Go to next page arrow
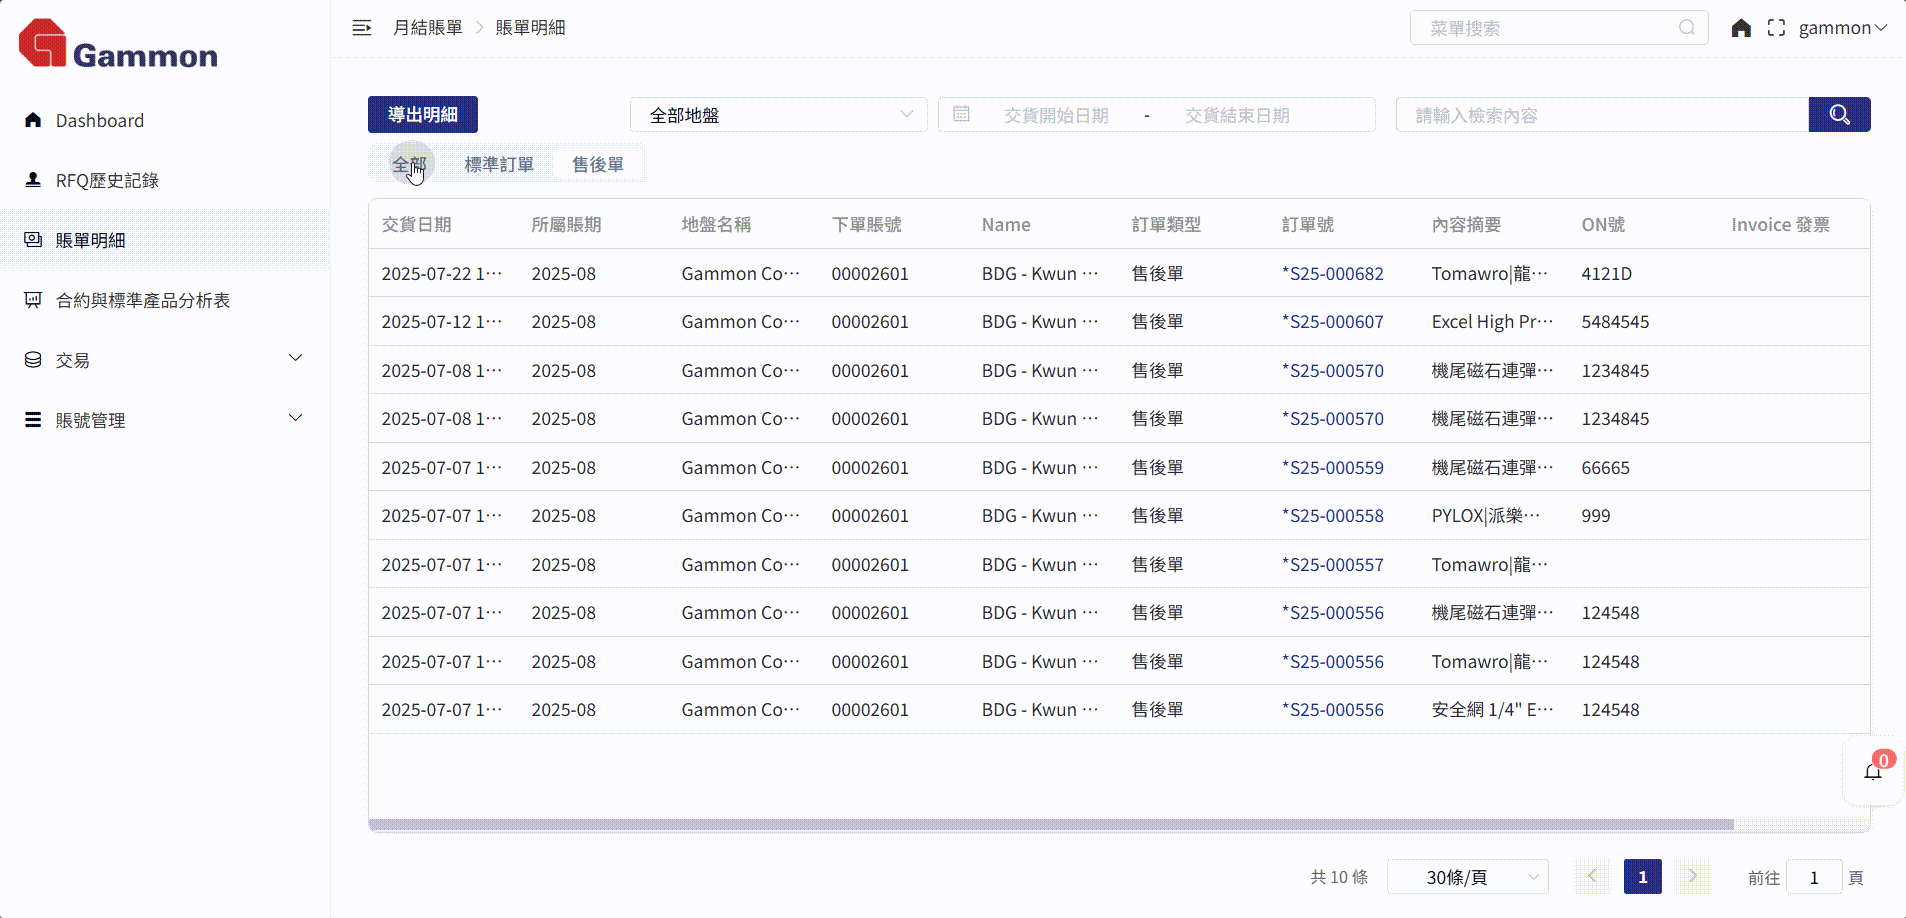 (1692, 877)
